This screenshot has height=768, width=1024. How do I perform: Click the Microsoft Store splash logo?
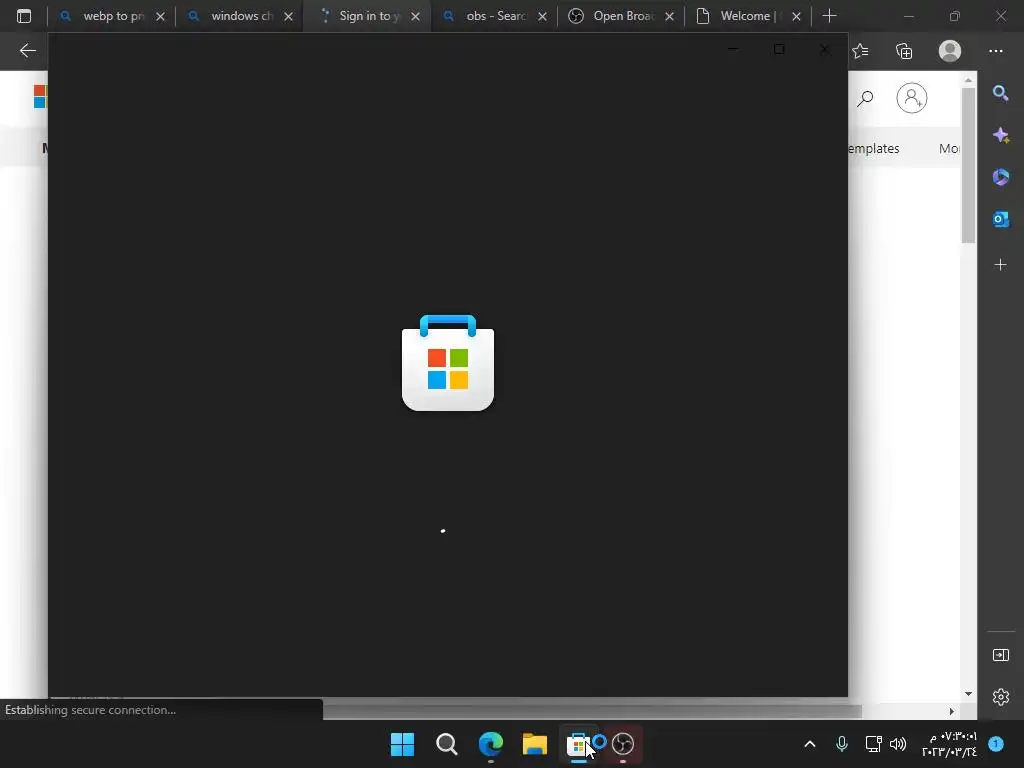point(448,363)
